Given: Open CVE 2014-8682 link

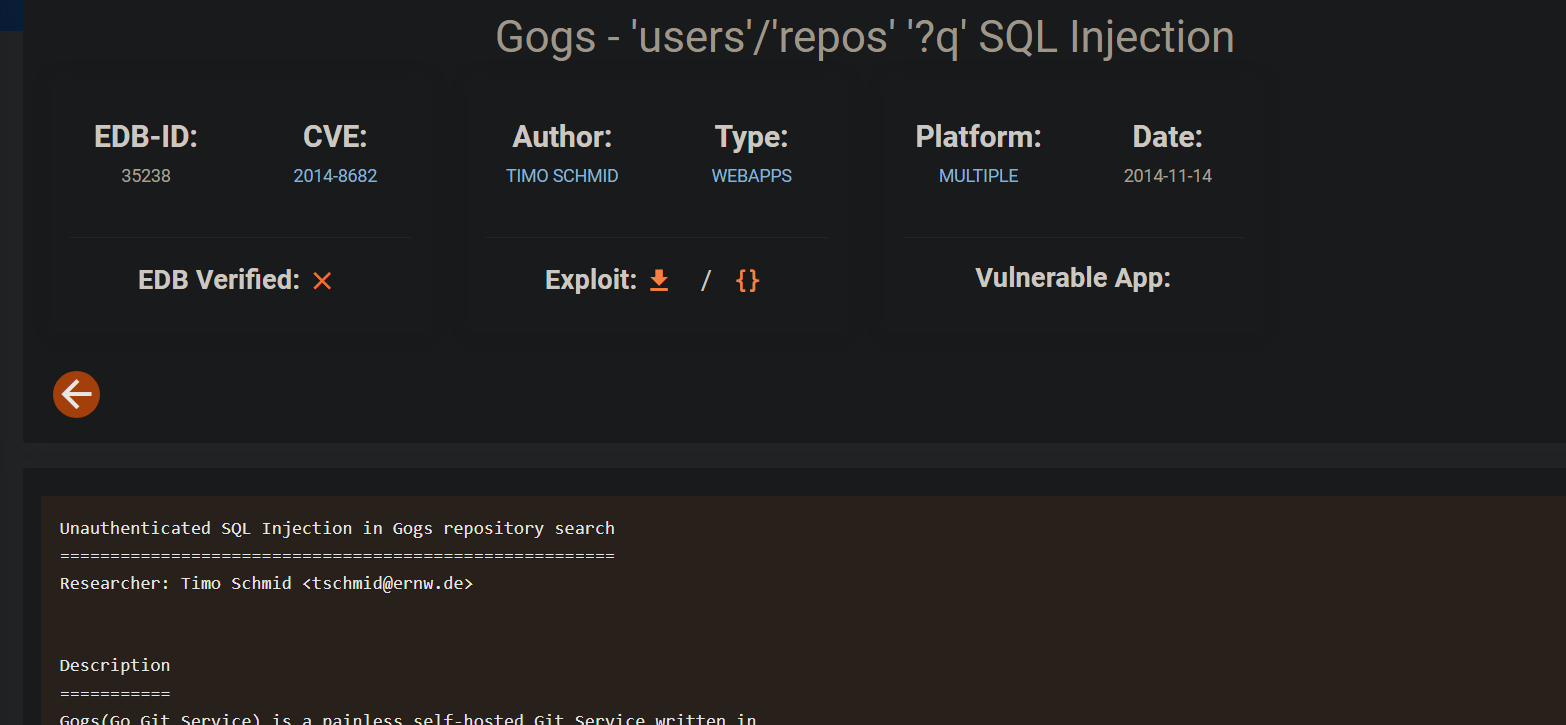Looking at the screenshot, I should point(335,176).
